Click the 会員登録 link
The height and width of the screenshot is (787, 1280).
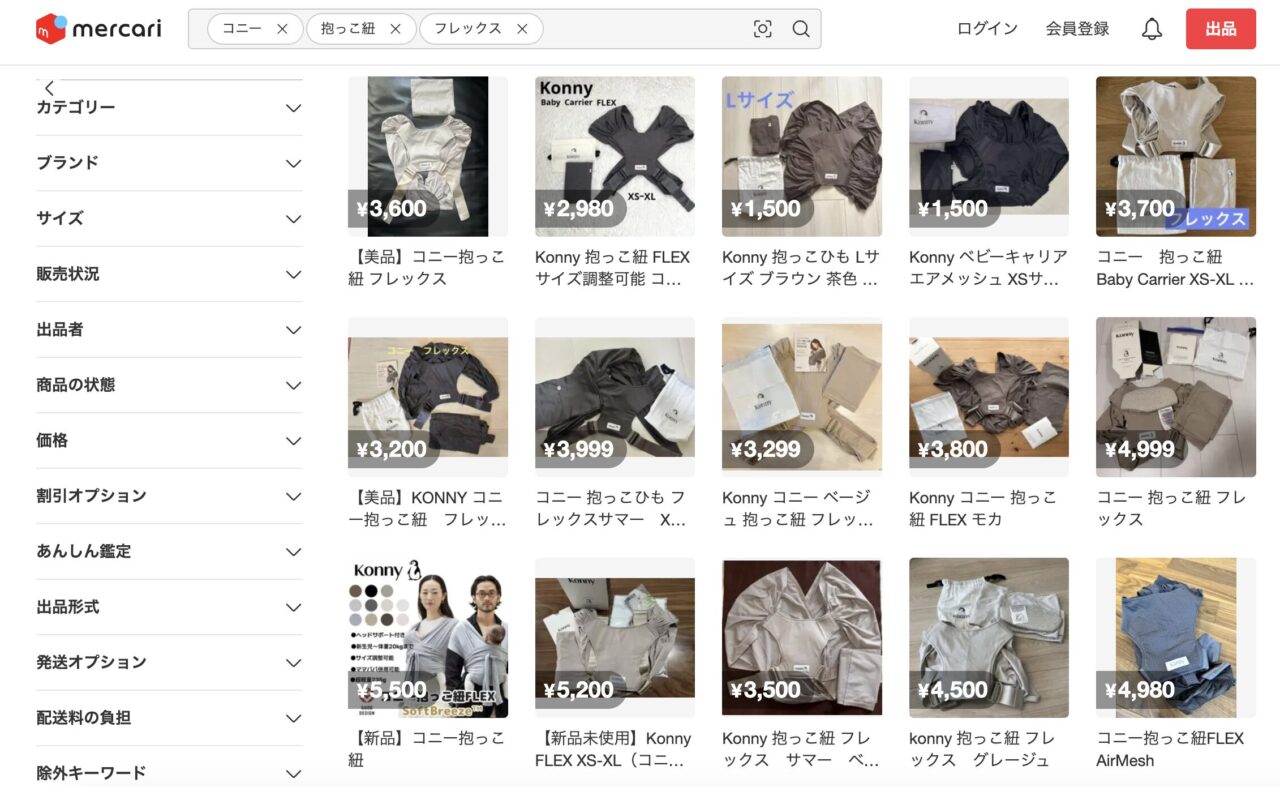pos(1077,29)
